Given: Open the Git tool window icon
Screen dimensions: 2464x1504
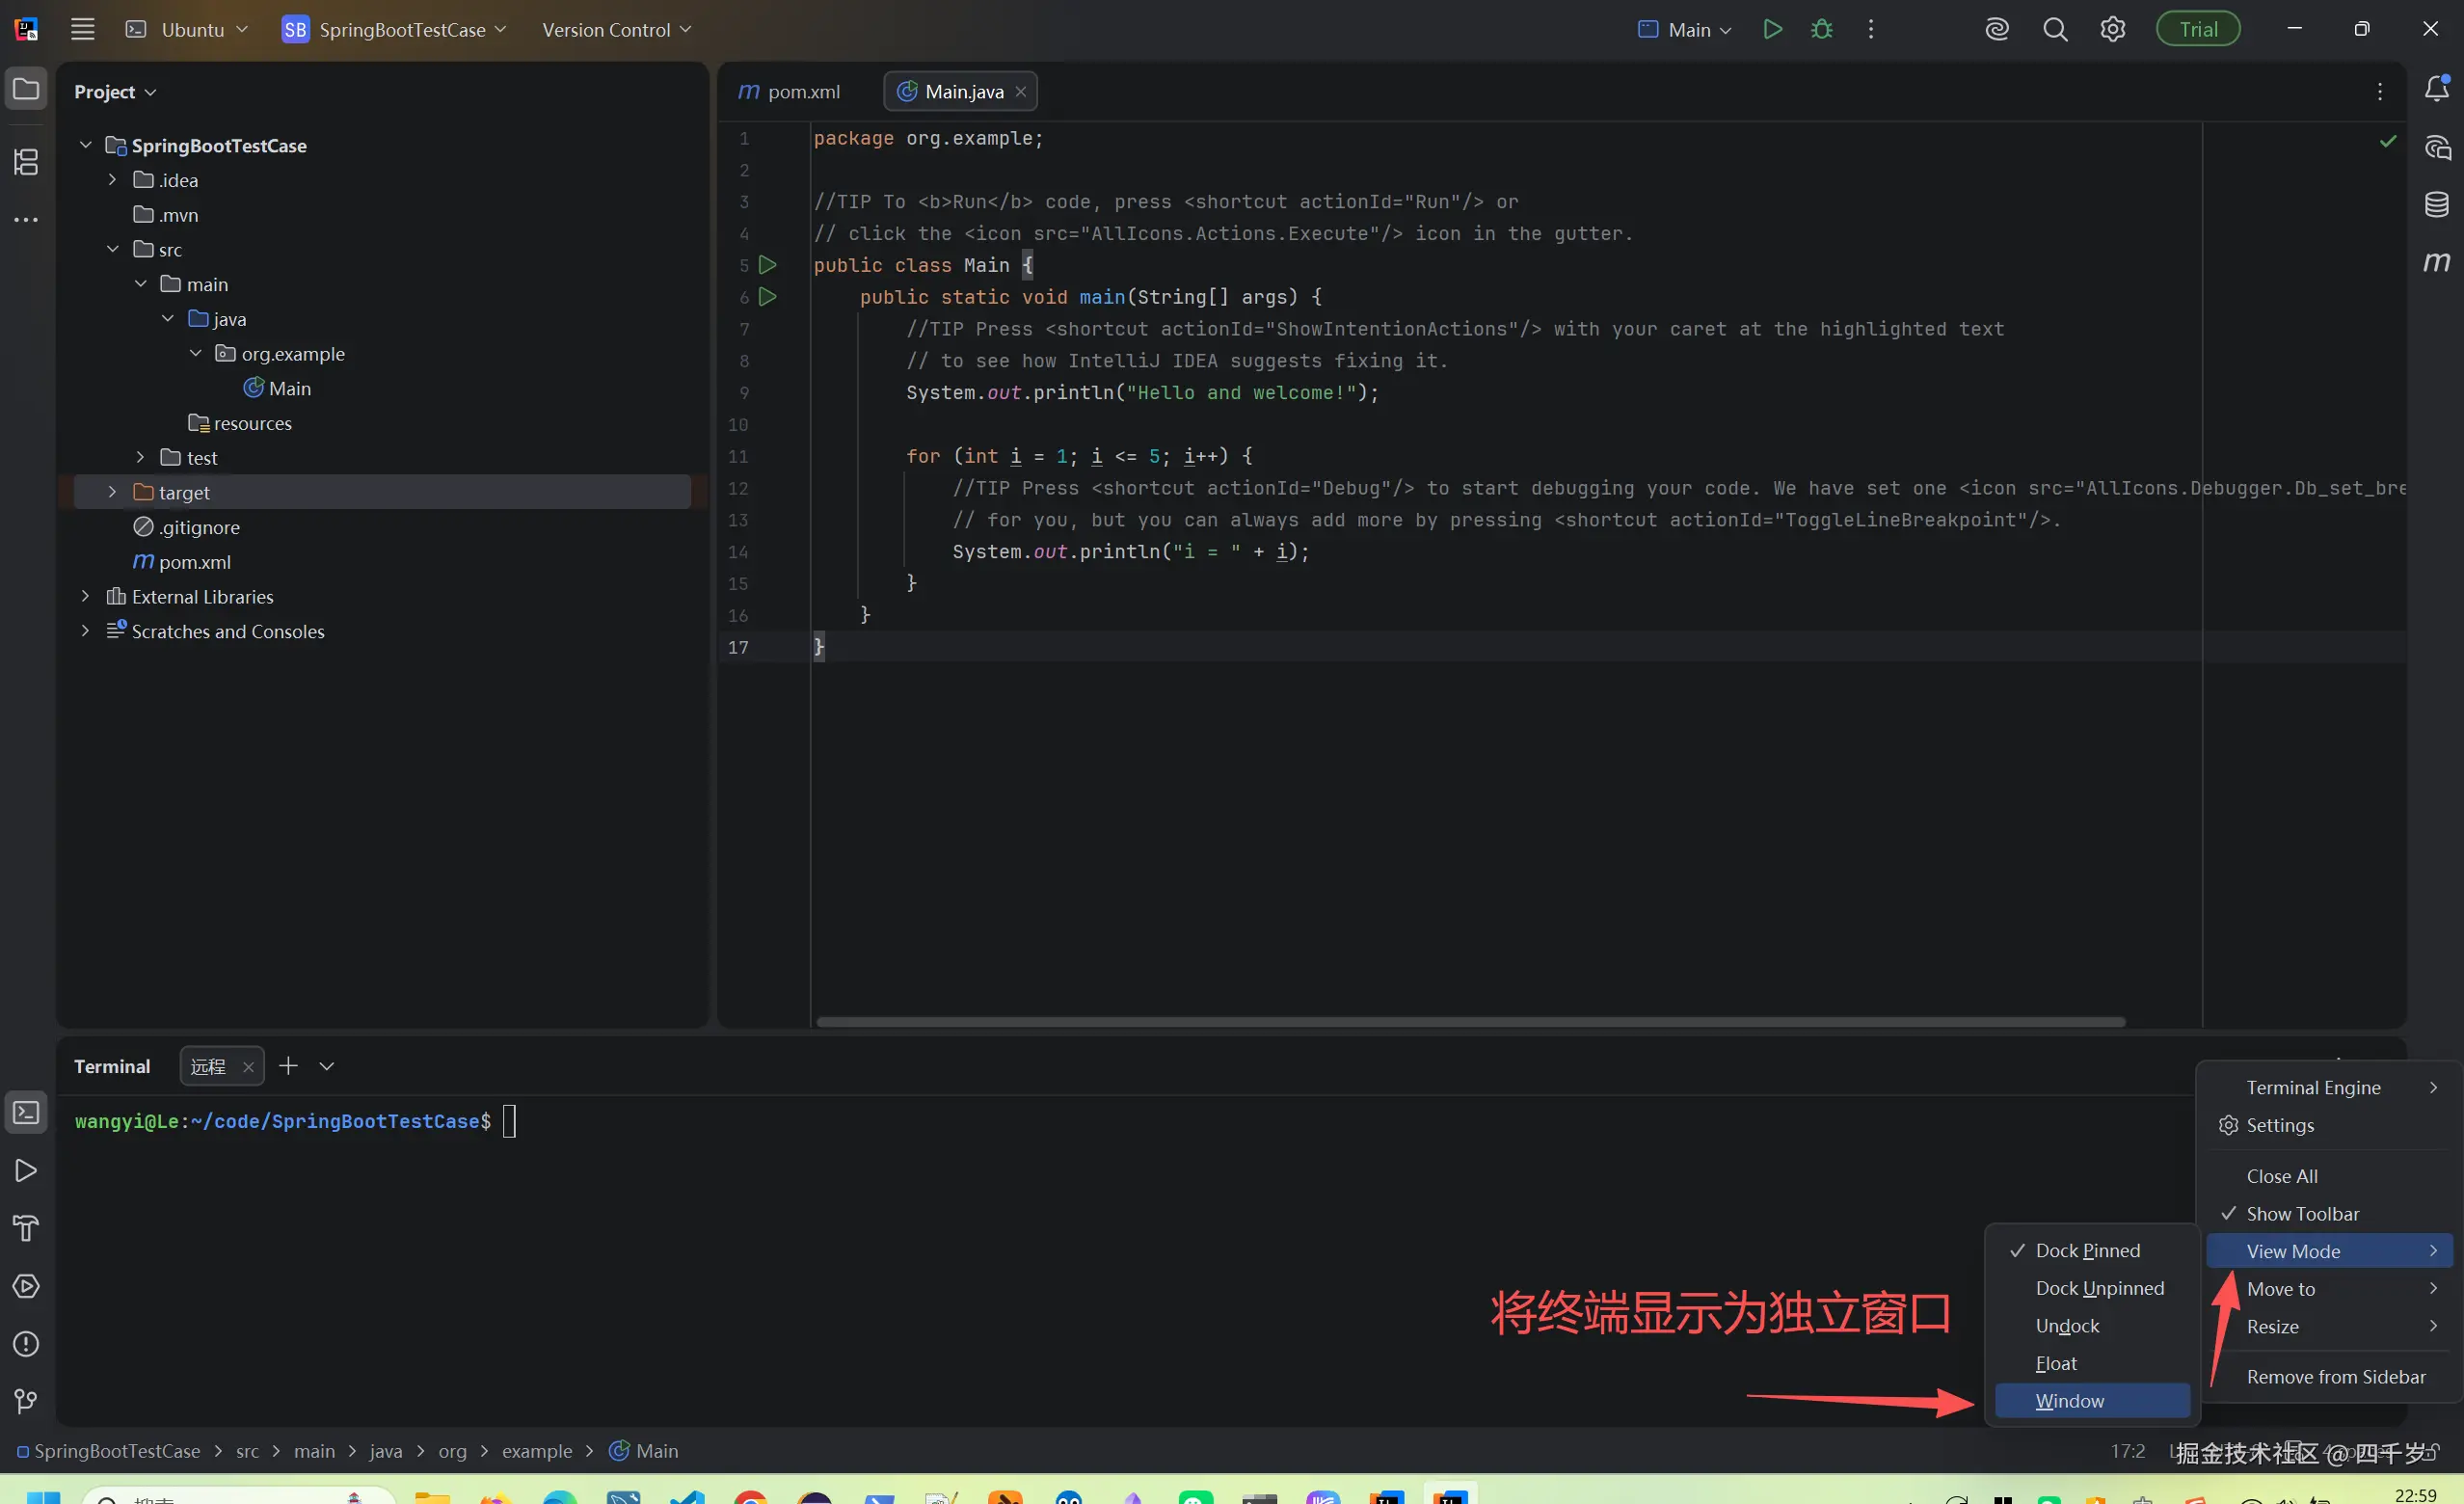Looking at the screenshot, I should tap(26, 1401).
